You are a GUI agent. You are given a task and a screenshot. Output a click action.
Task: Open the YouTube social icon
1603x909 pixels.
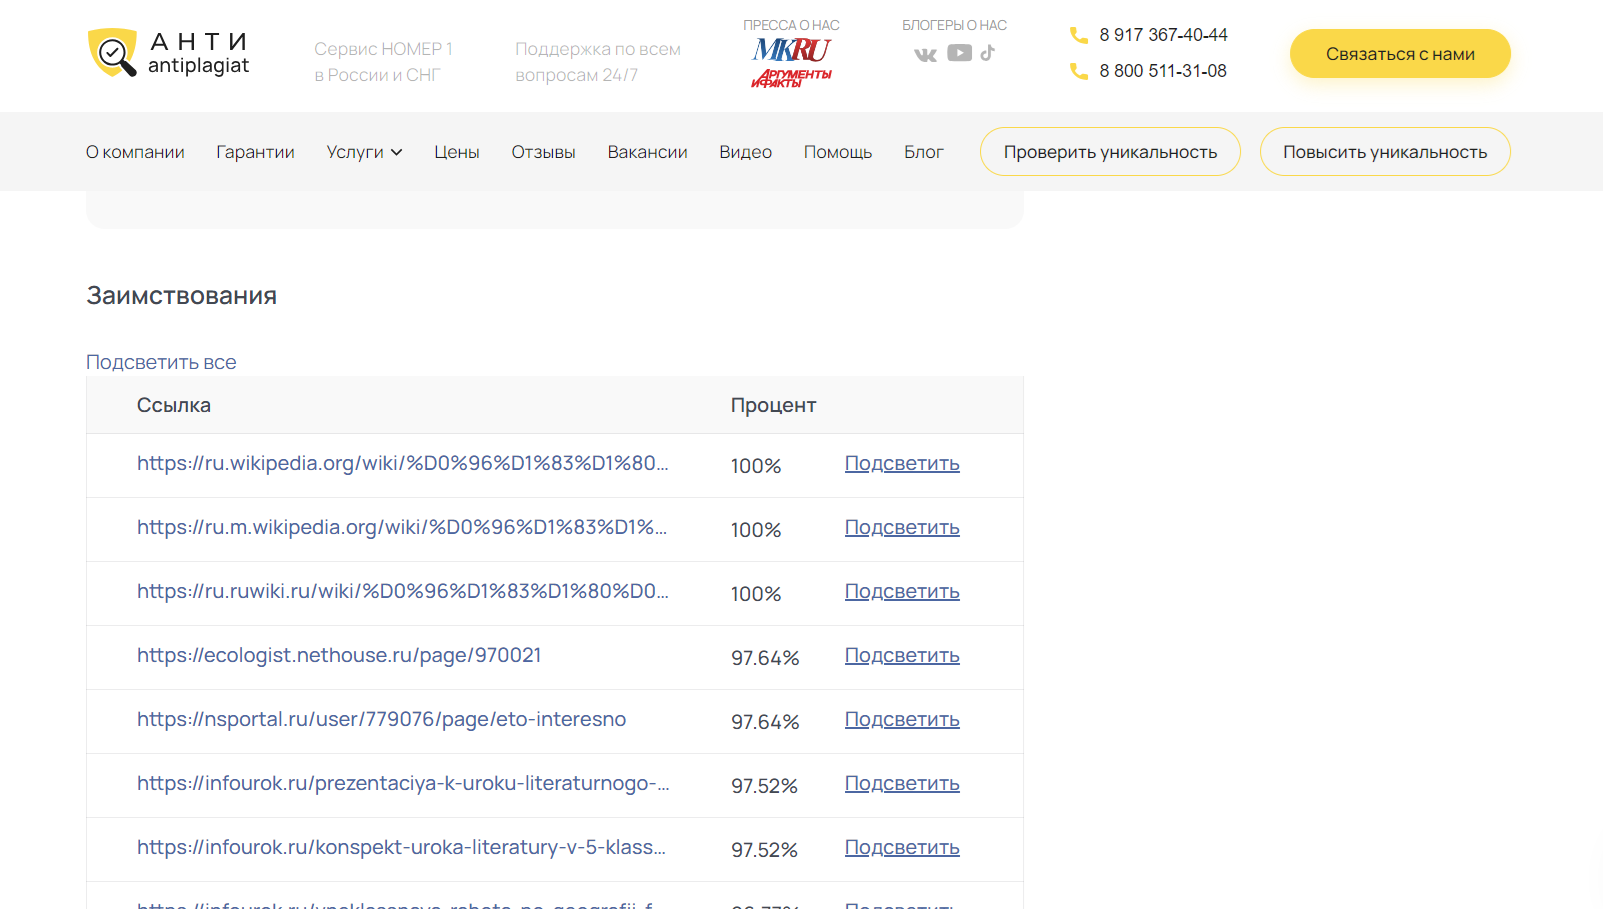960,53
